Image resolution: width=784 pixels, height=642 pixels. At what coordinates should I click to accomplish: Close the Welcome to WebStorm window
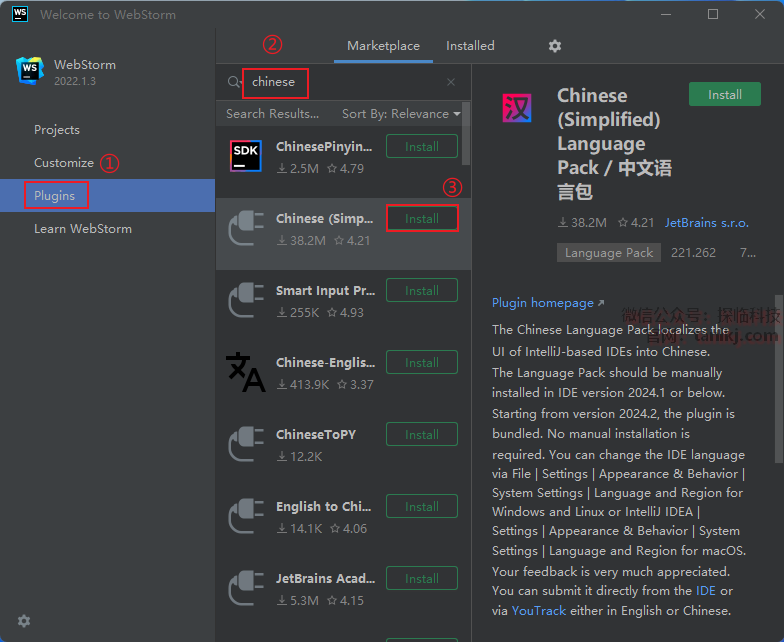(x=760, y=14)
